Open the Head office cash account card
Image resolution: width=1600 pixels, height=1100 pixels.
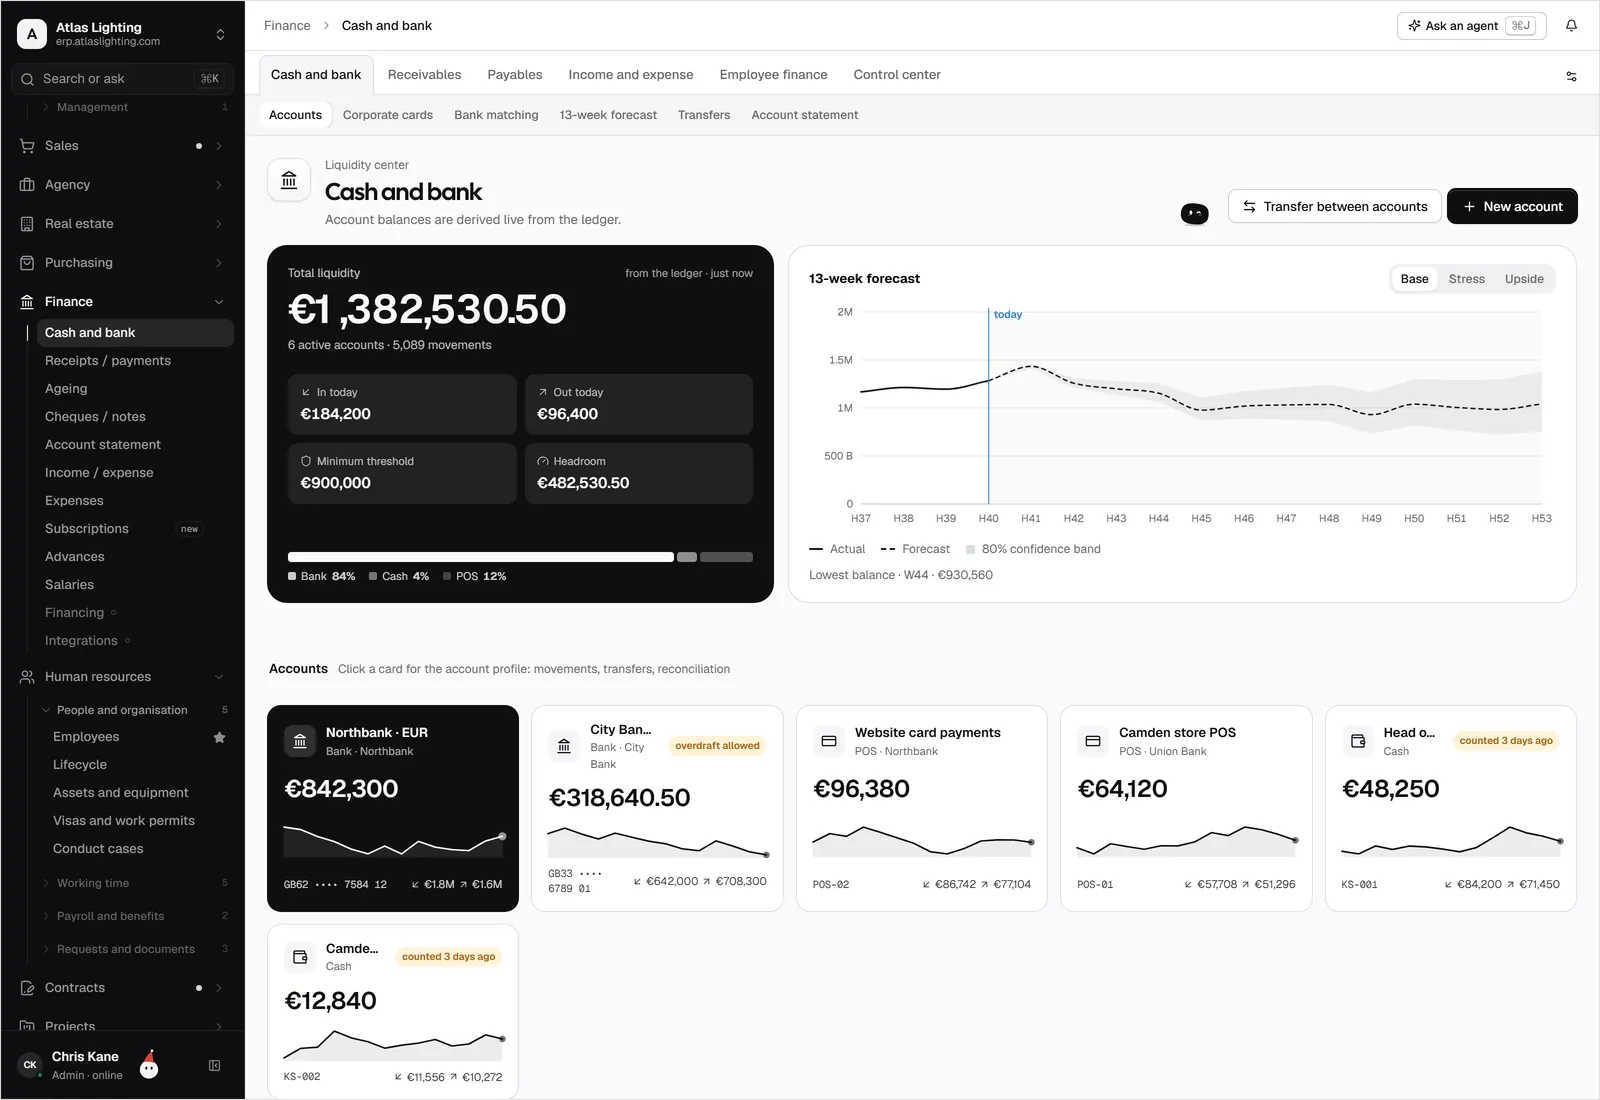click(1451, 809)
